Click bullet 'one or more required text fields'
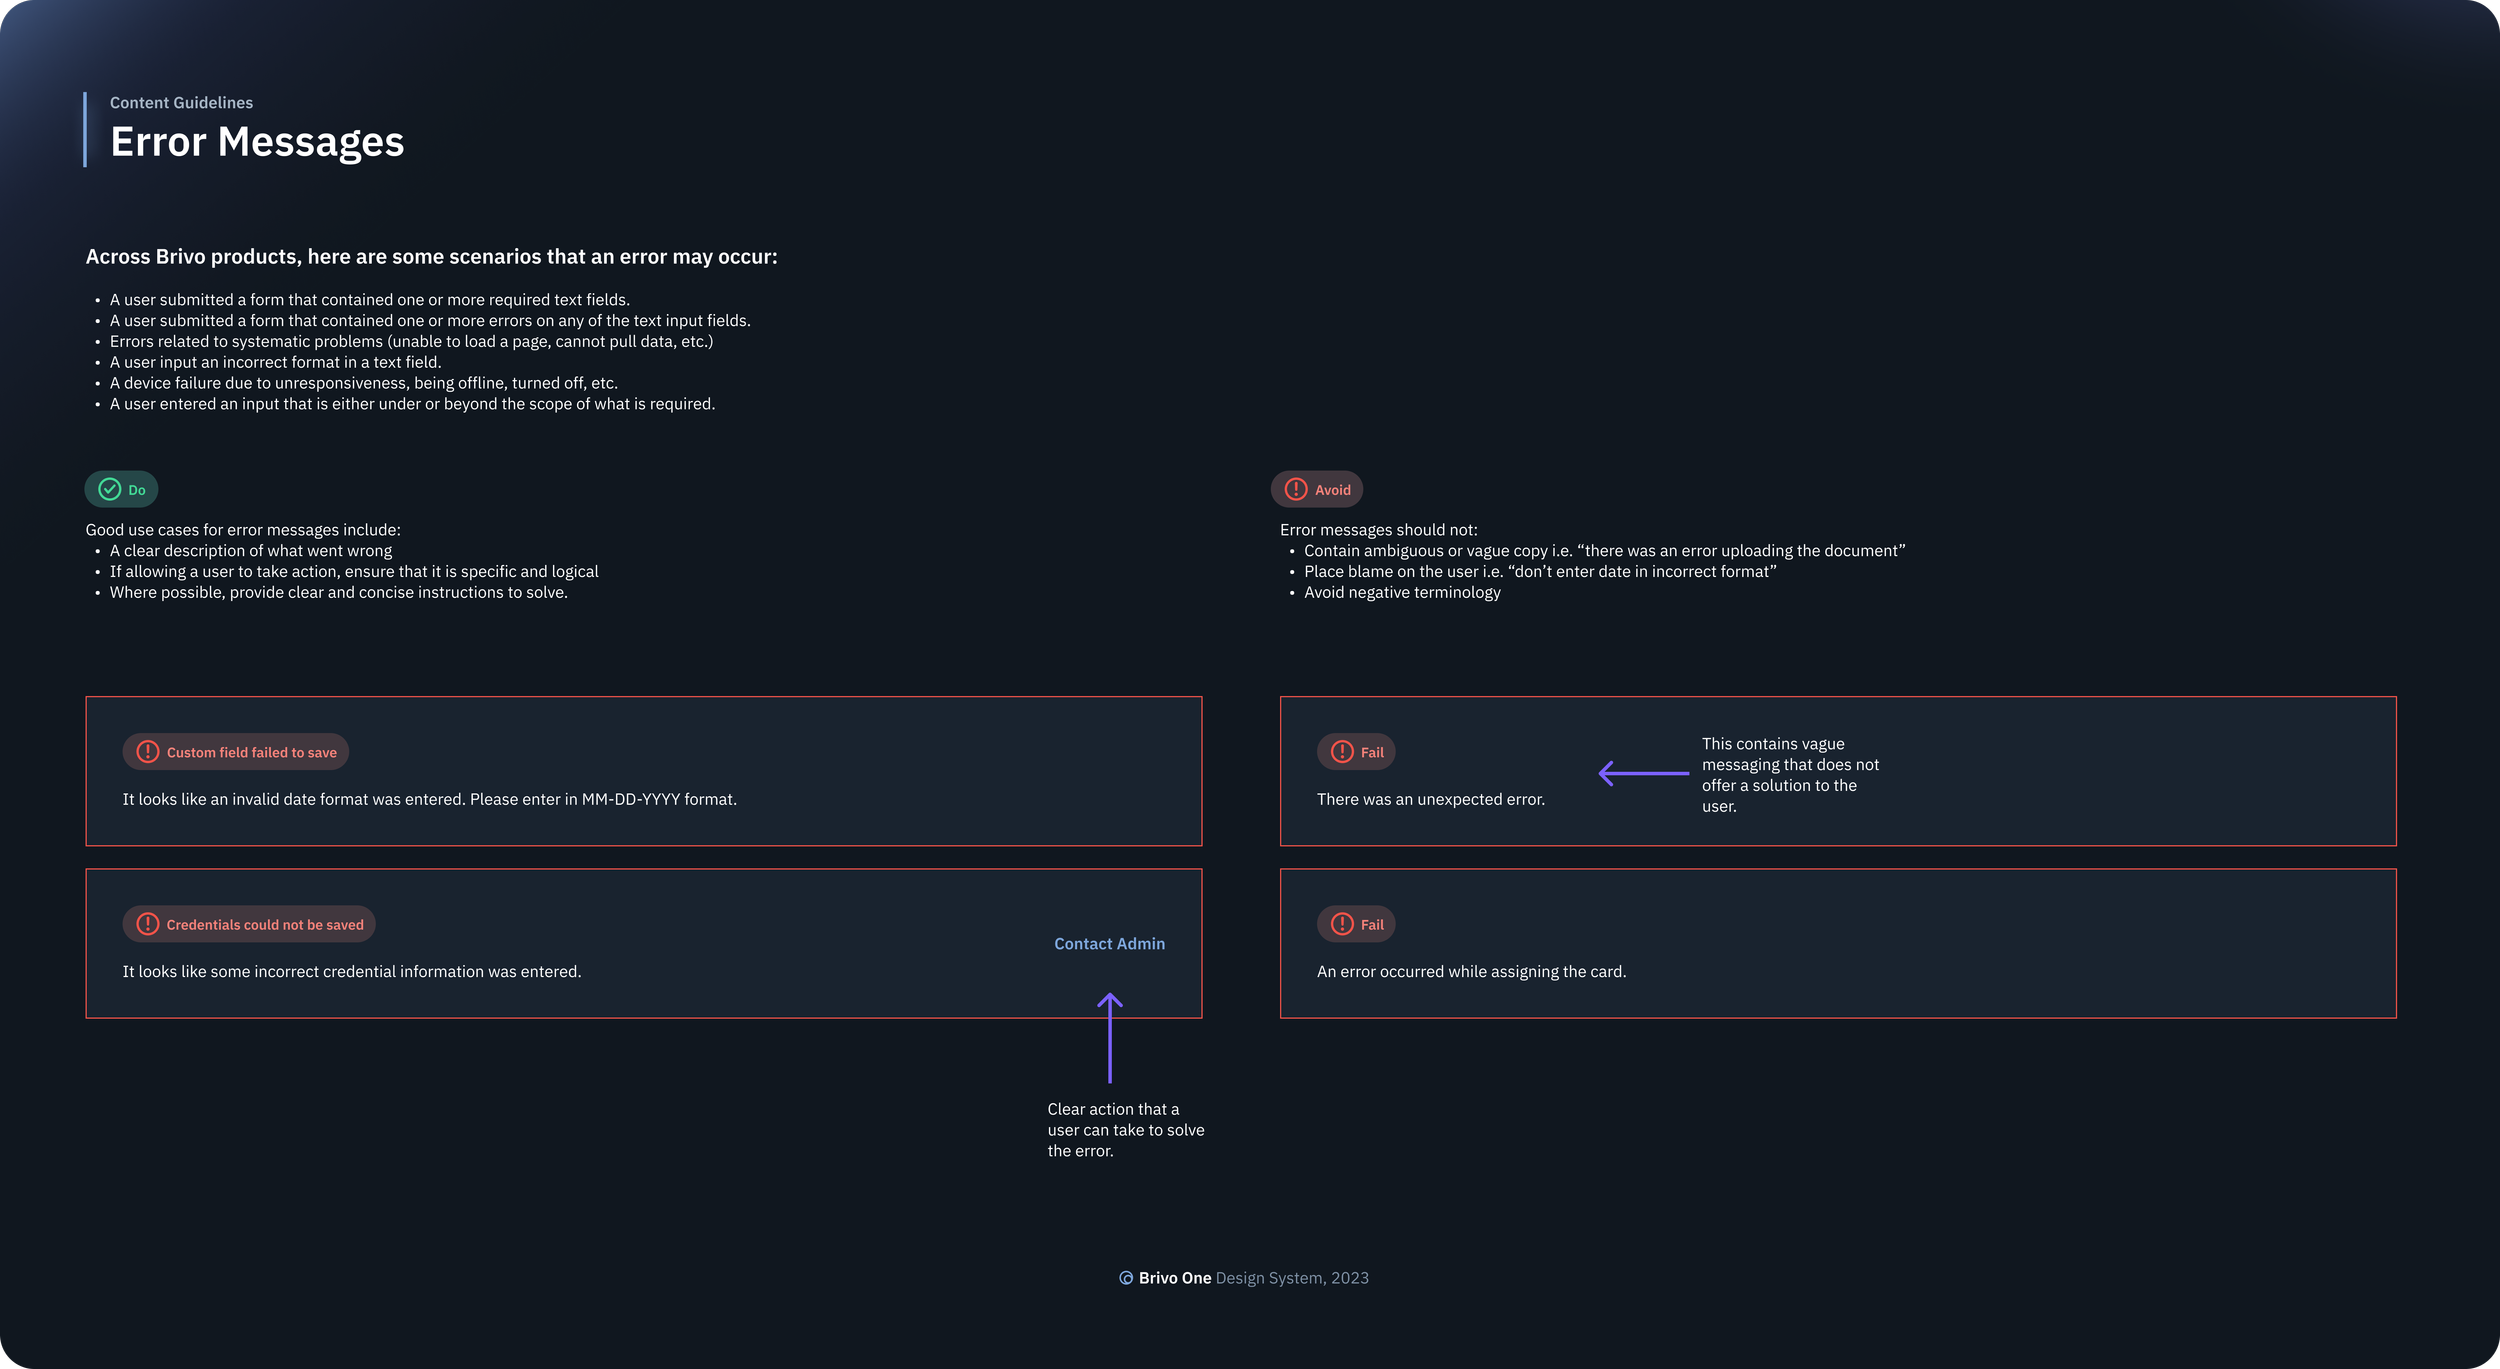The width and height of the screenshot is (2500, 1369). point(370,300)
